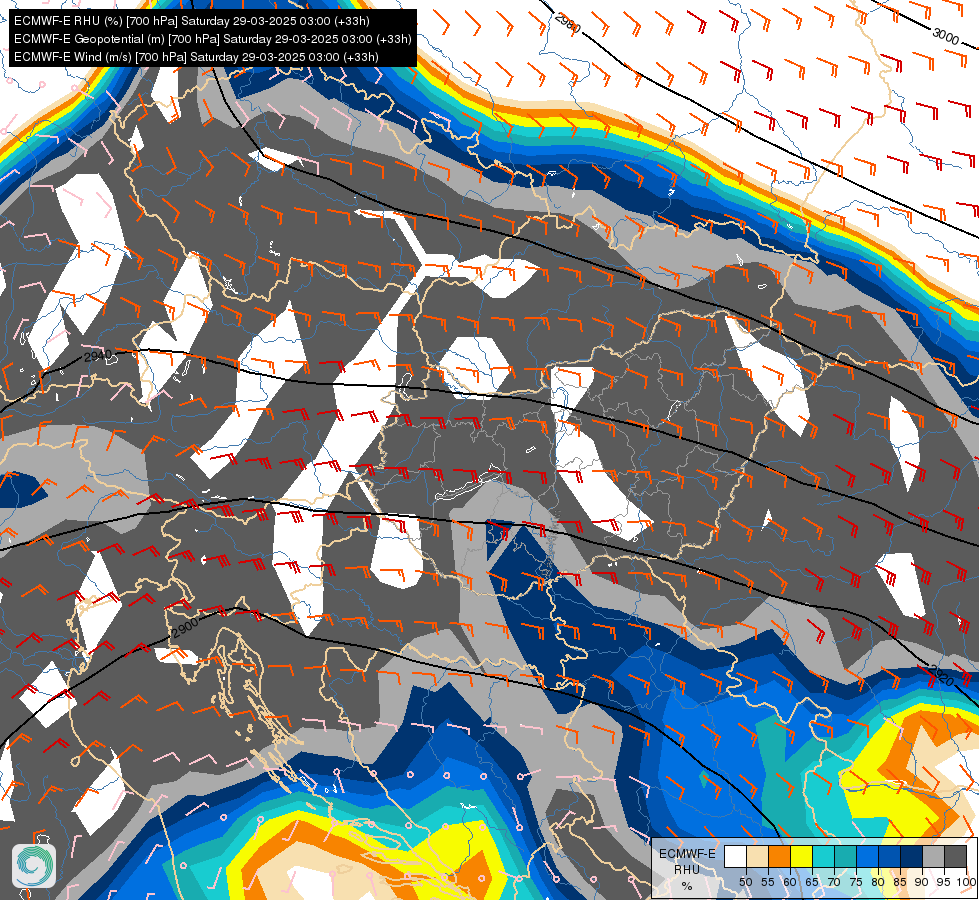The height and width of the screenshot is (900, 979).
Task: Pick the teal 70–75% legend swatch
Action: click(845, 856)
